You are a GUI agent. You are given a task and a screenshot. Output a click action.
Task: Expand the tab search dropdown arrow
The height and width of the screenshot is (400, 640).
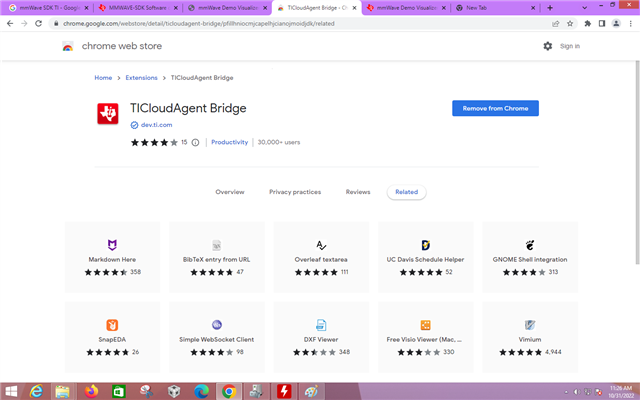click(x=584, y=8)
